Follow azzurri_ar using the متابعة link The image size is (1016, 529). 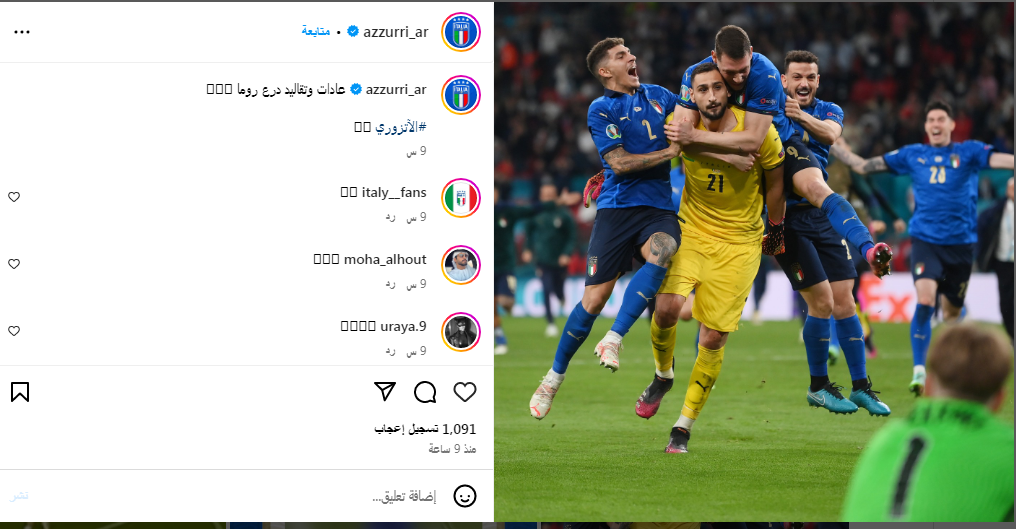coord(316,31)
